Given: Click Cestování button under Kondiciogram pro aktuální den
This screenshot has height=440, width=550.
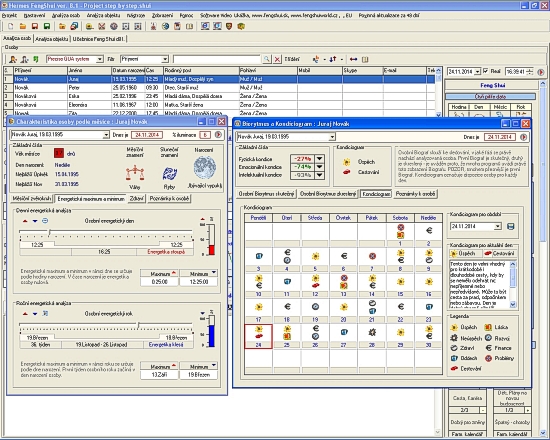Looking at the screenshot, I should 499,253.
